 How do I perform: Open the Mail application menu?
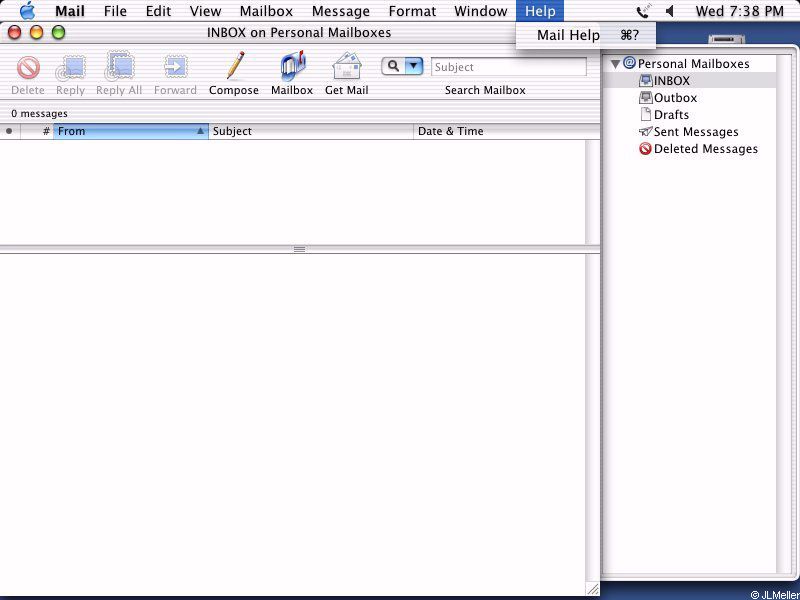[x=70, y=11]
